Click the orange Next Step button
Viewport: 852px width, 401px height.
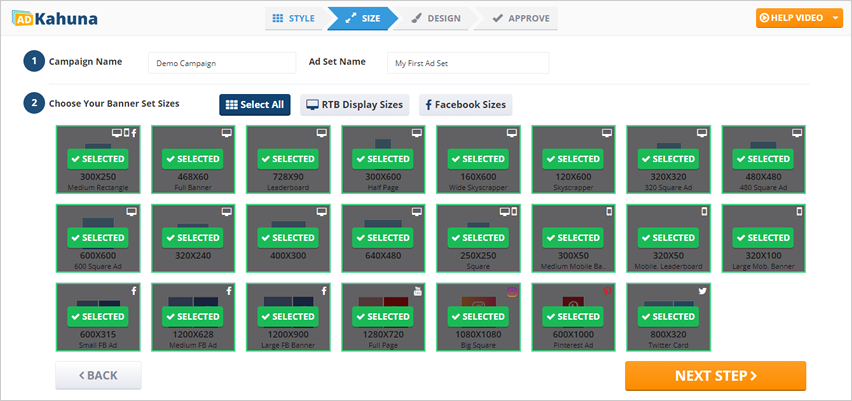click(x=715, y=376)
